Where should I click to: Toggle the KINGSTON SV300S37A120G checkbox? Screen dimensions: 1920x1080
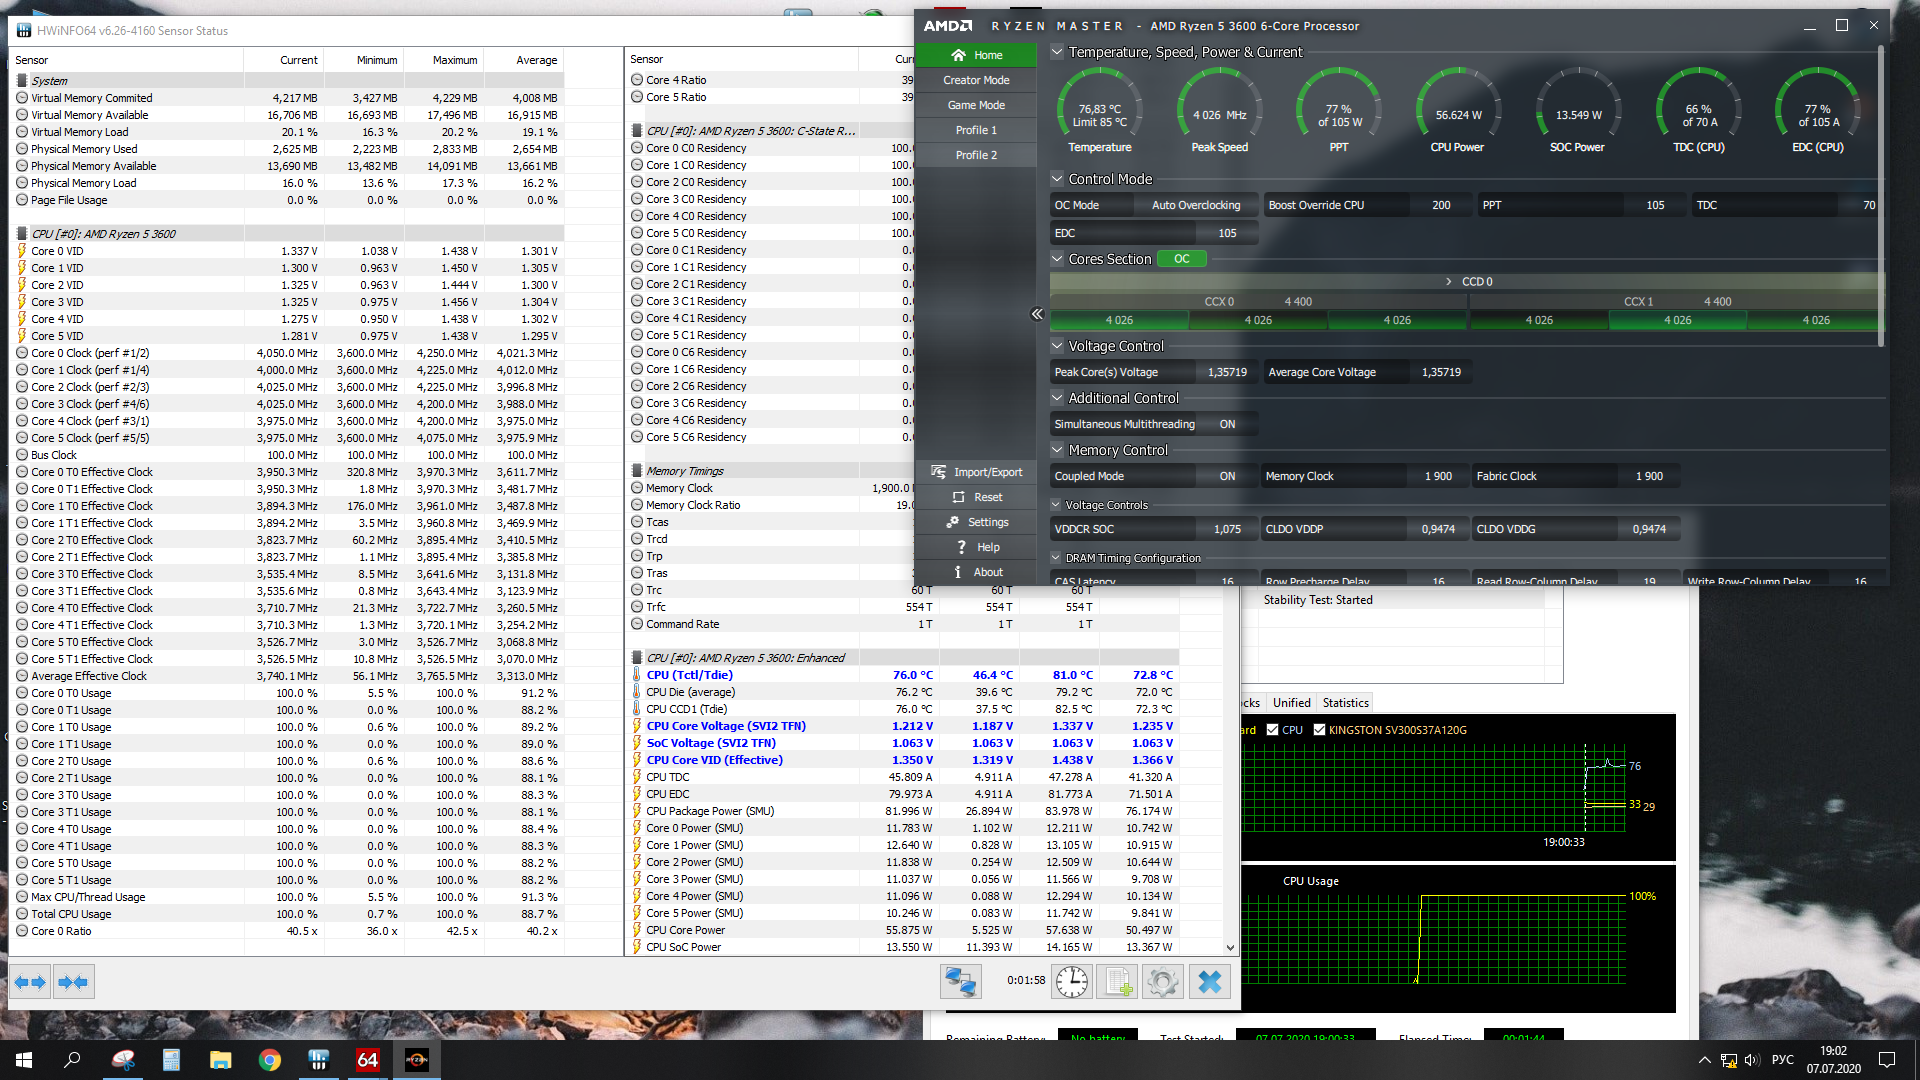click(x=1319, y=730)
